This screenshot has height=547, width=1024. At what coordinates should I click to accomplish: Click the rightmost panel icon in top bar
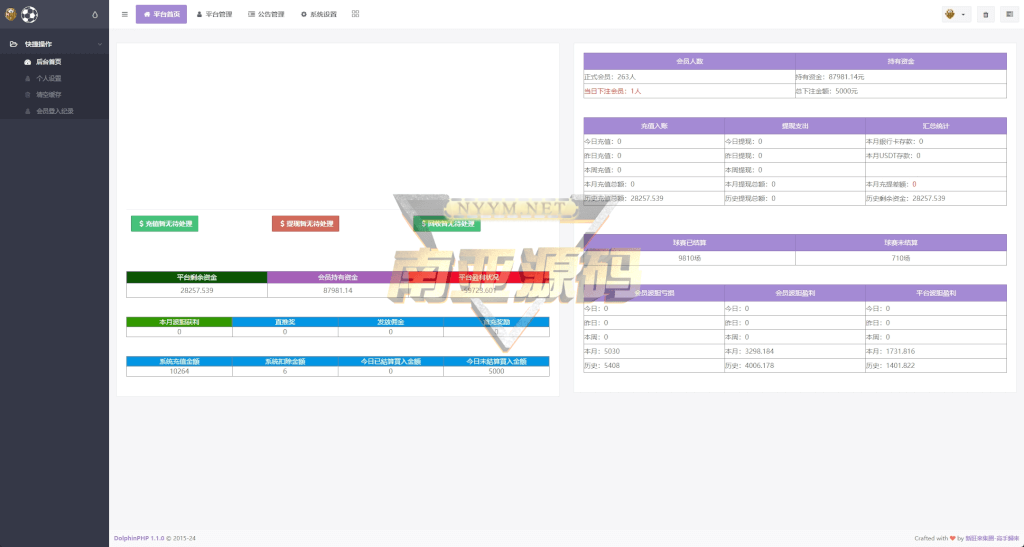coord(1009,15)
